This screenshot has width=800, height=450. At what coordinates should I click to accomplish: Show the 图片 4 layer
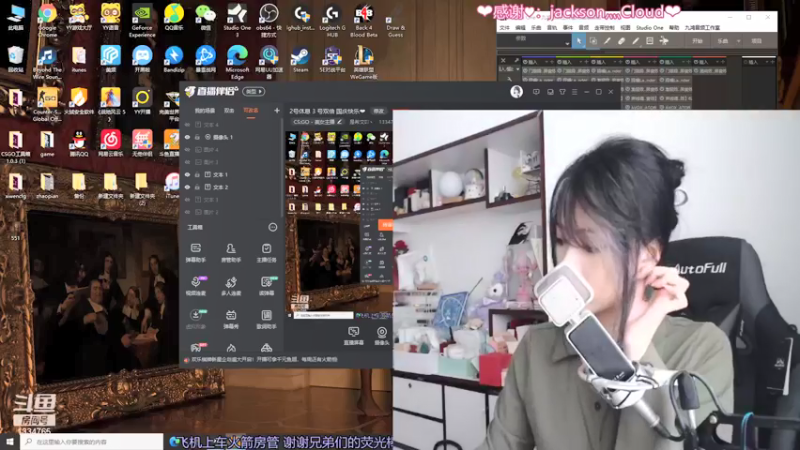tap(187, 149)
